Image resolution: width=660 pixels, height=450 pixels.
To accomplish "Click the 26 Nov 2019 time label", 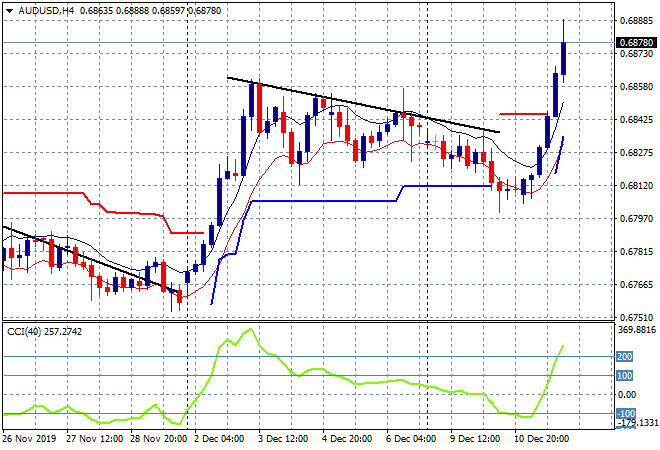I will pyautogui.click(x=29, y=439).
